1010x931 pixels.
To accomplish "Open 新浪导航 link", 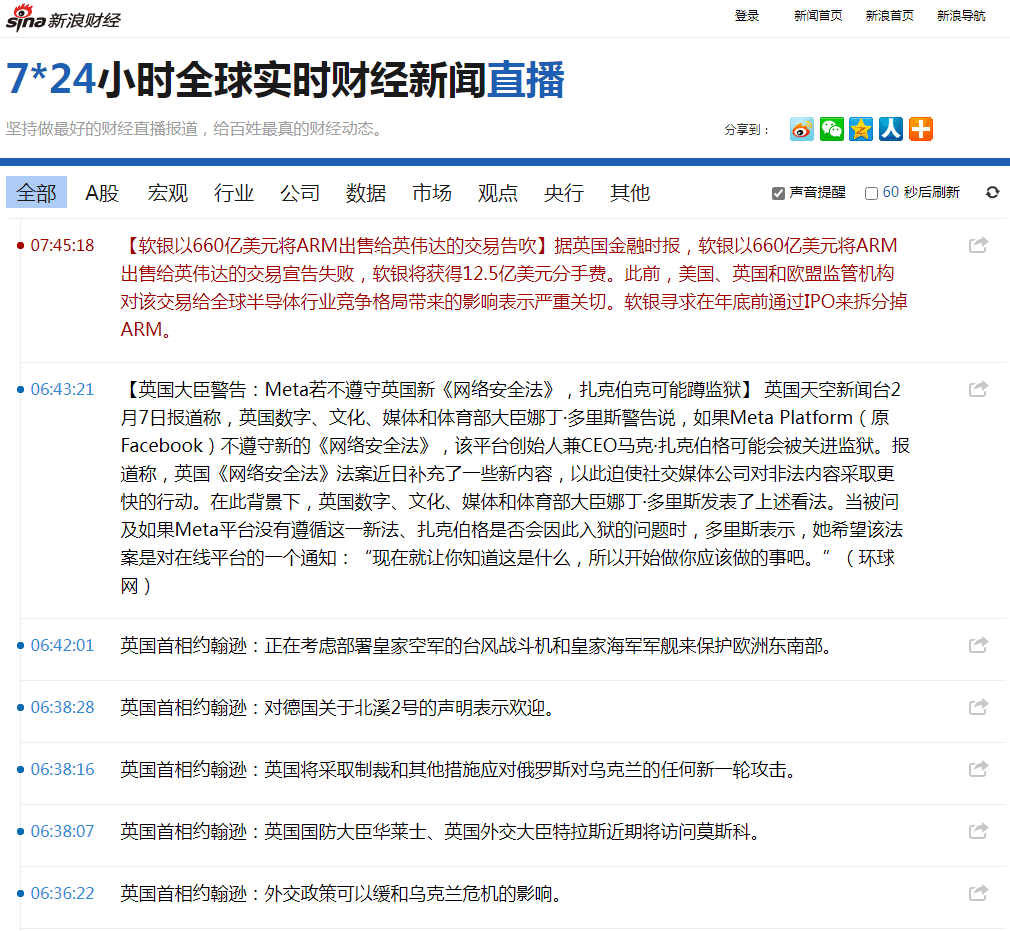I will (x=961, y=15).
